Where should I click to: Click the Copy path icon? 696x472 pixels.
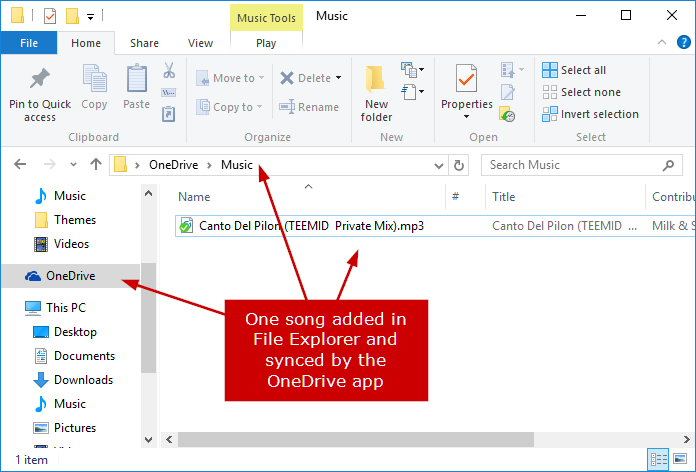pos(169,92)
